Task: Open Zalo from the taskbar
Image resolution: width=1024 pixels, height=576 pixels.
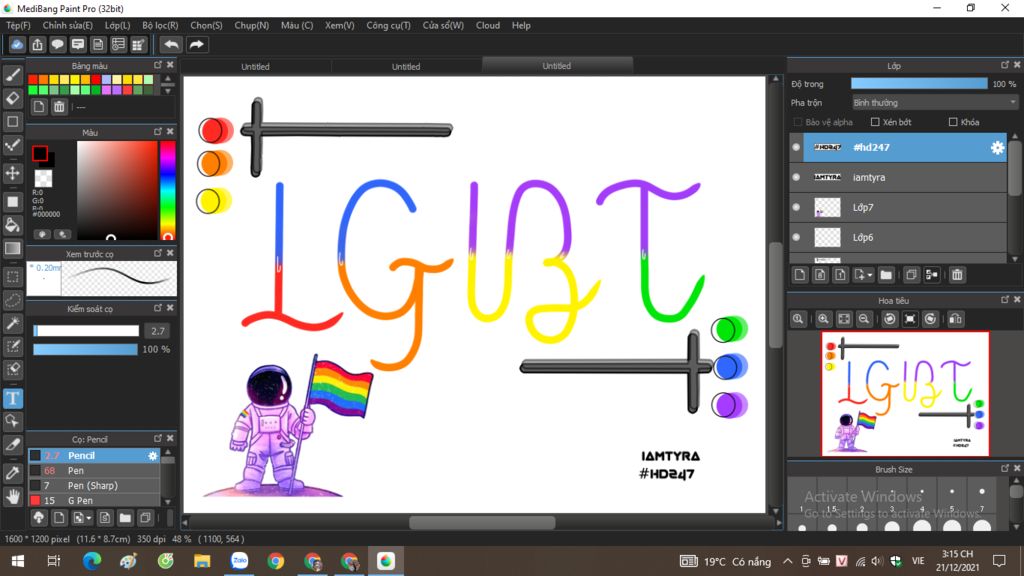Action: (x=239, y=561)
